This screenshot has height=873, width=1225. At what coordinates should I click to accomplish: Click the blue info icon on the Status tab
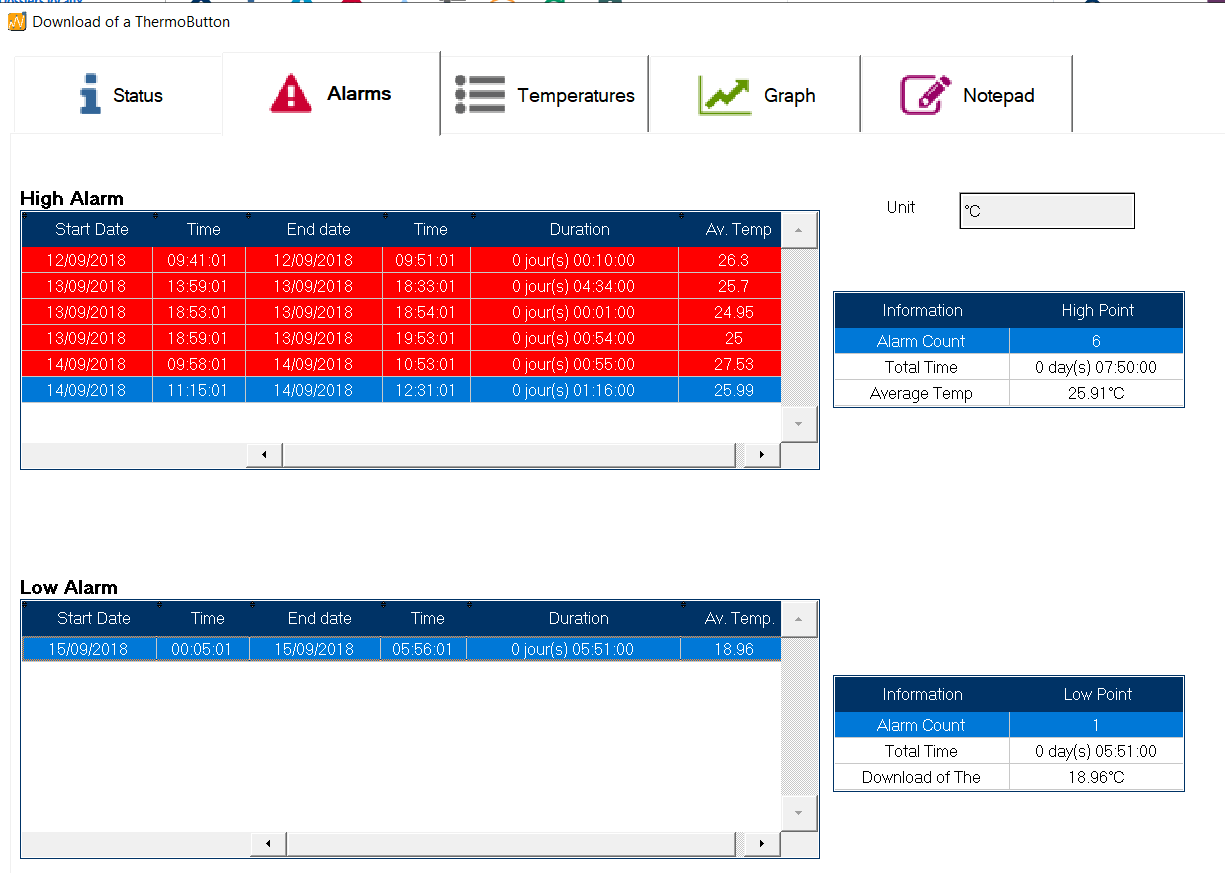(x=89, y=95)
